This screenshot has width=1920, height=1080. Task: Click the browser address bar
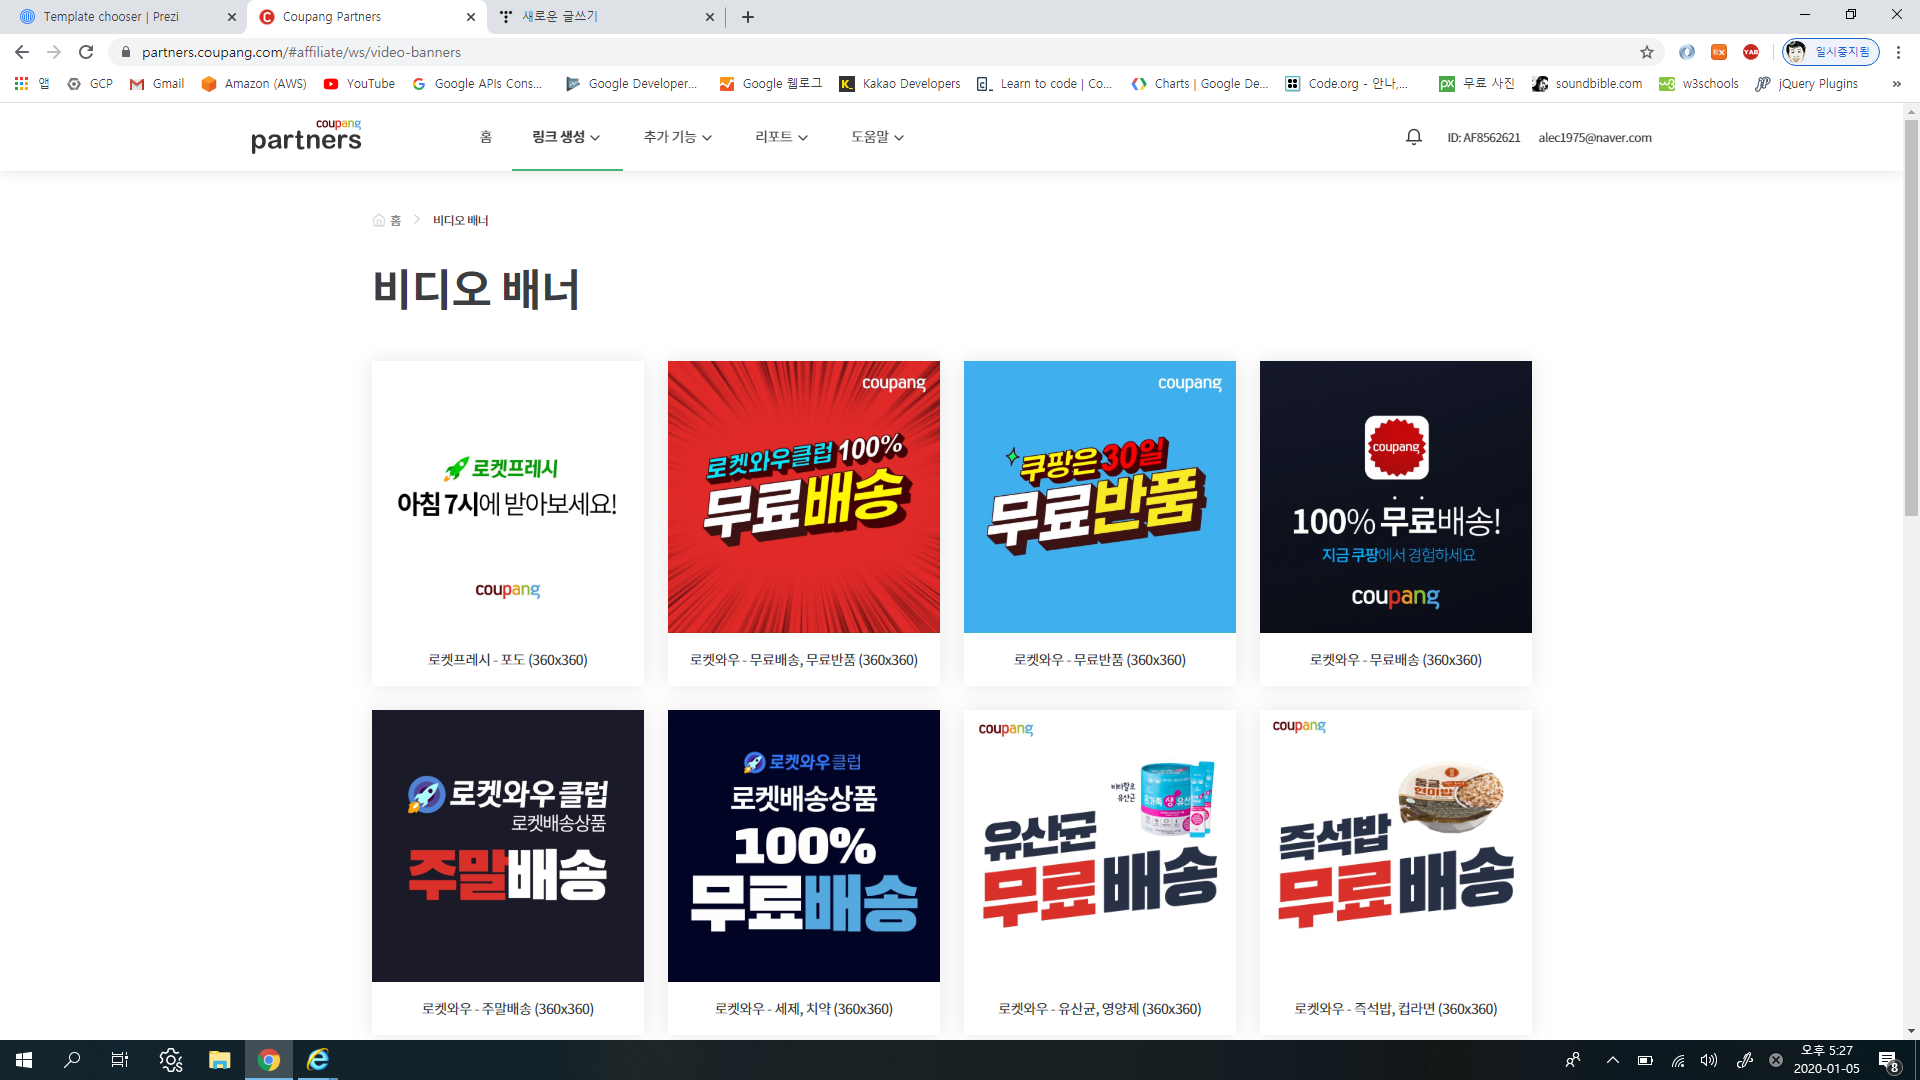(x=800, y=52)
